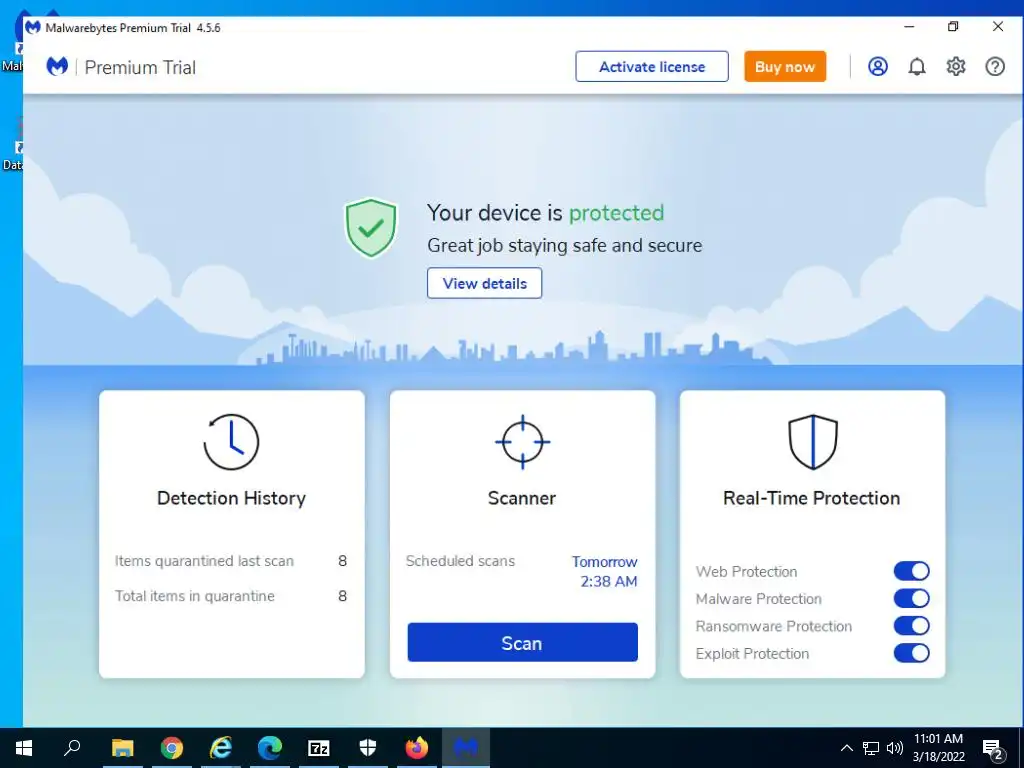Click View details button
1024x768 pixels.
485,283
